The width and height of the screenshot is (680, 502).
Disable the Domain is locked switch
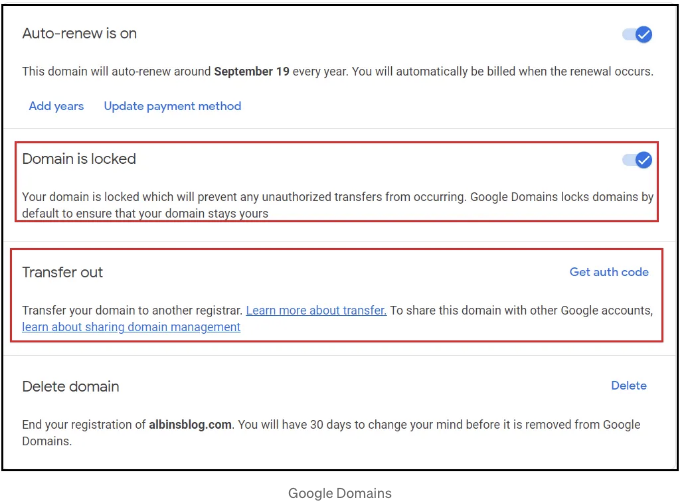point(637,160)
